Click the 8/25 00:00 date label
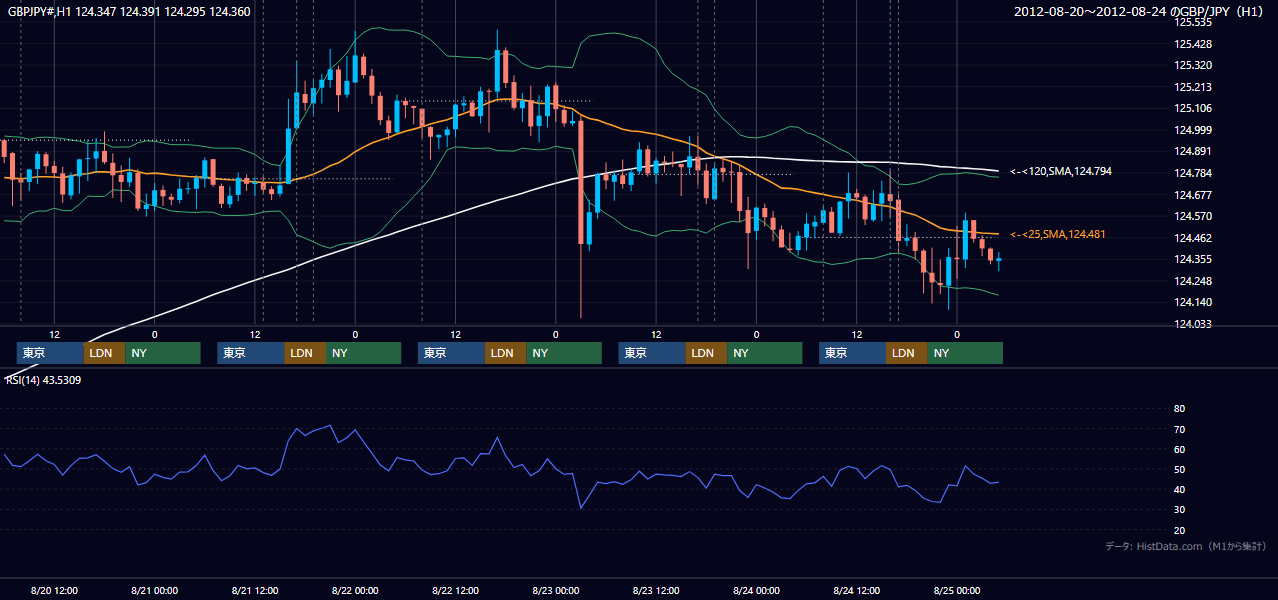This screenshot has height=600, width=1278. click(957, 590)
